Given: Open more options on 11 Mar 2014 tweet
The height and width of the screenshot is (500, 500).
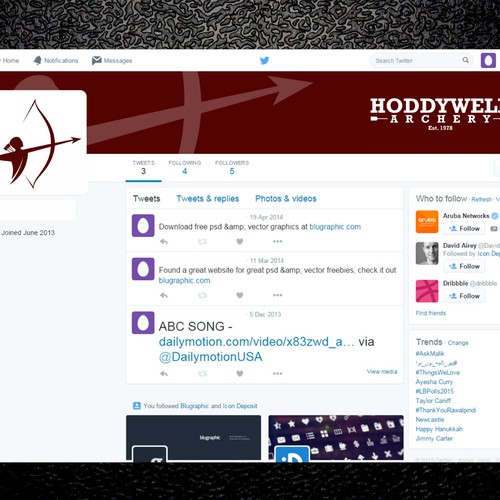Looking at the screenshot, I should click(278, 295).
